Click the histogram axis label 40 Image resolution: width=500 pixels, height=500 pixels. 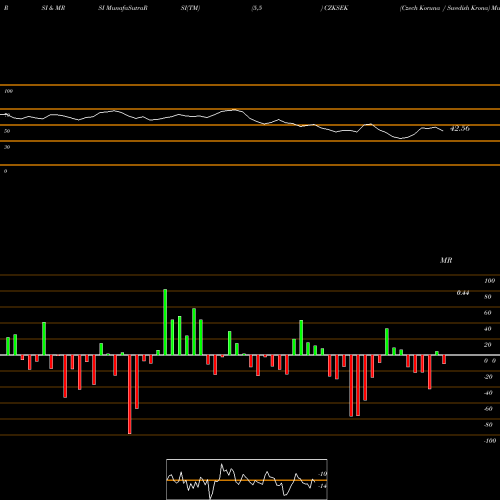tap(488, 329)
